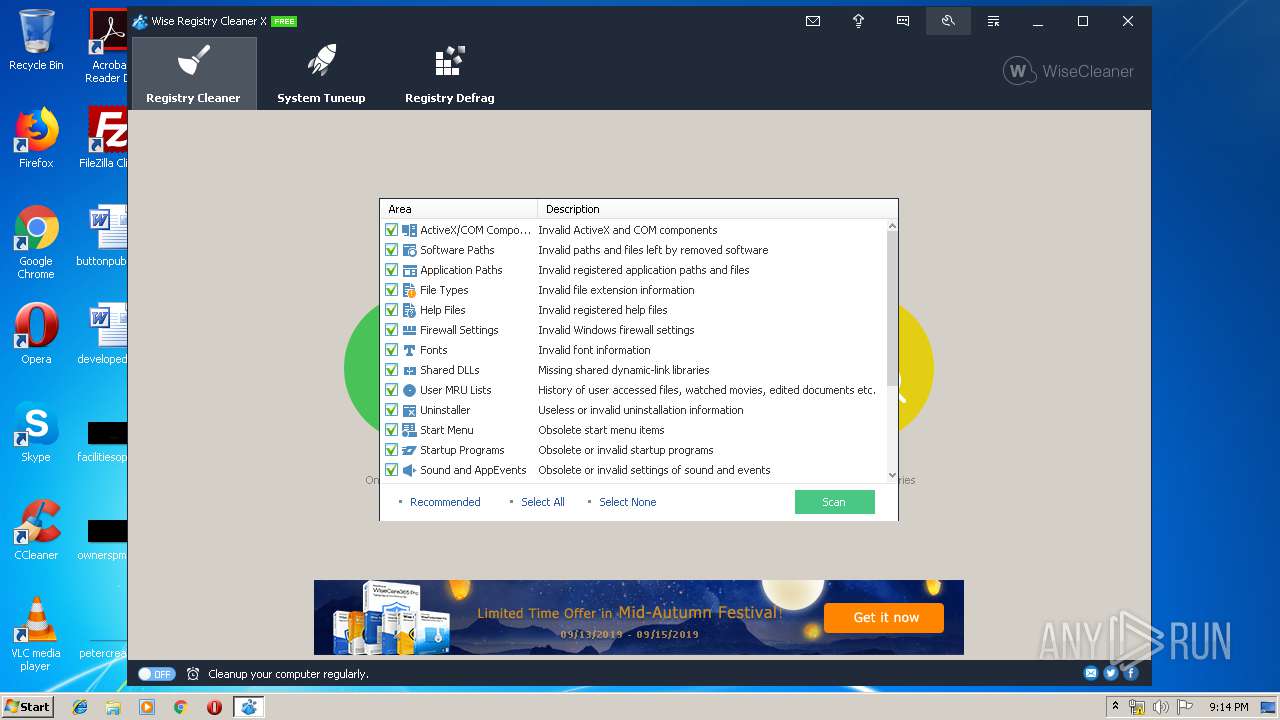Open the CCleaner desktop shortcut
Viewport: 1280px width, 720px height.
(x=36, y=531)
